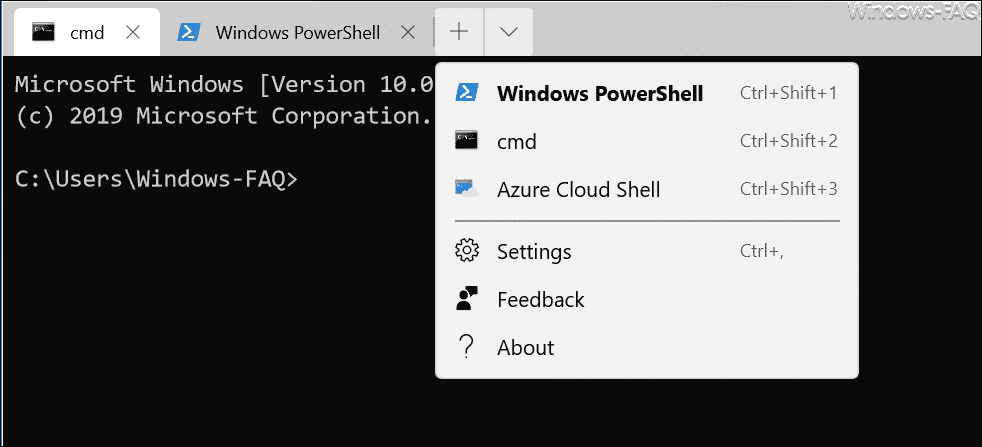Click the Azure Cloud Shell cloud icon

coord(467,188)
